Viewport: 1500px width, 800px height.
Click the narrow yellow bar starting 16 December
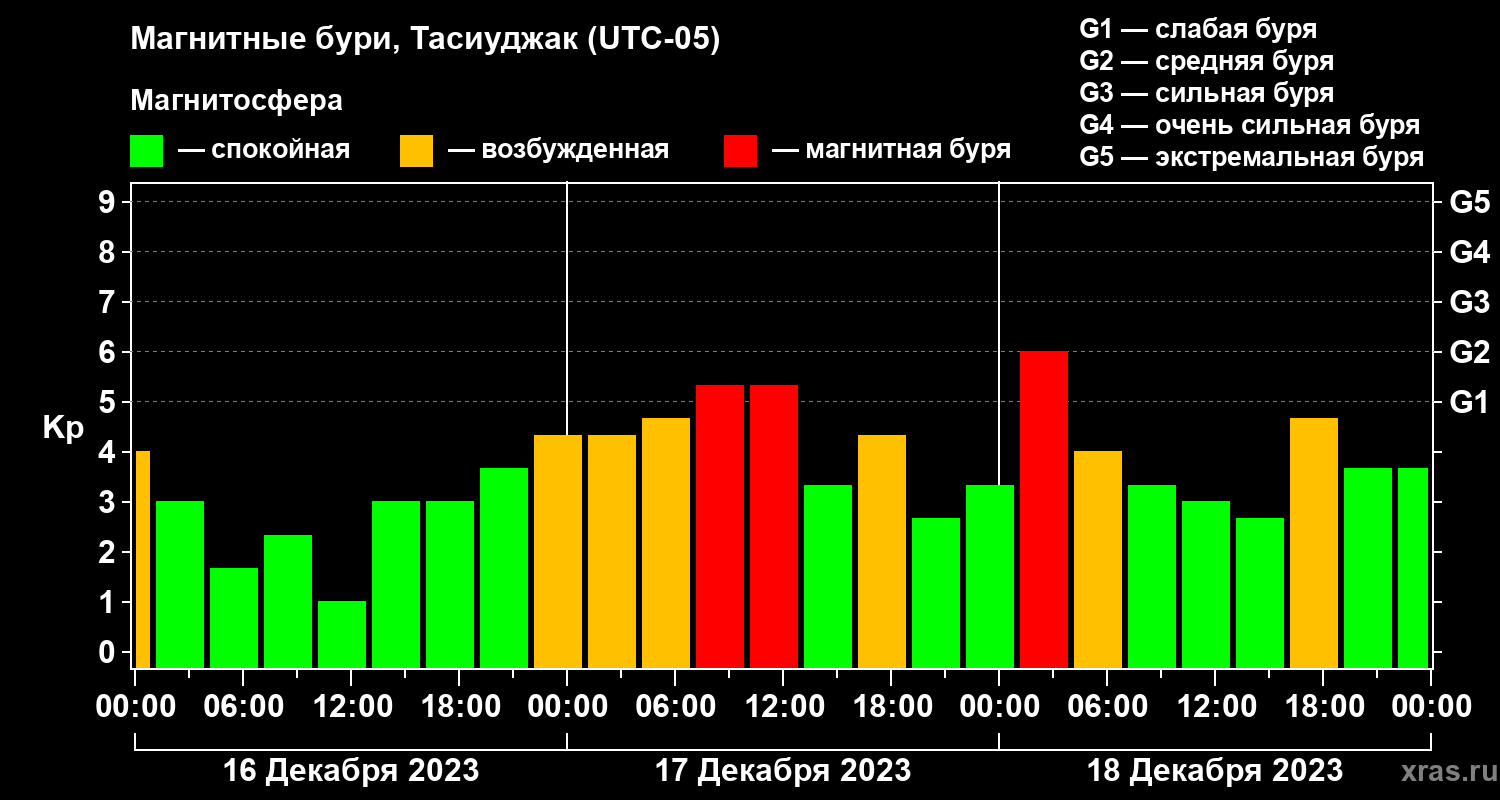click(142, 560)
